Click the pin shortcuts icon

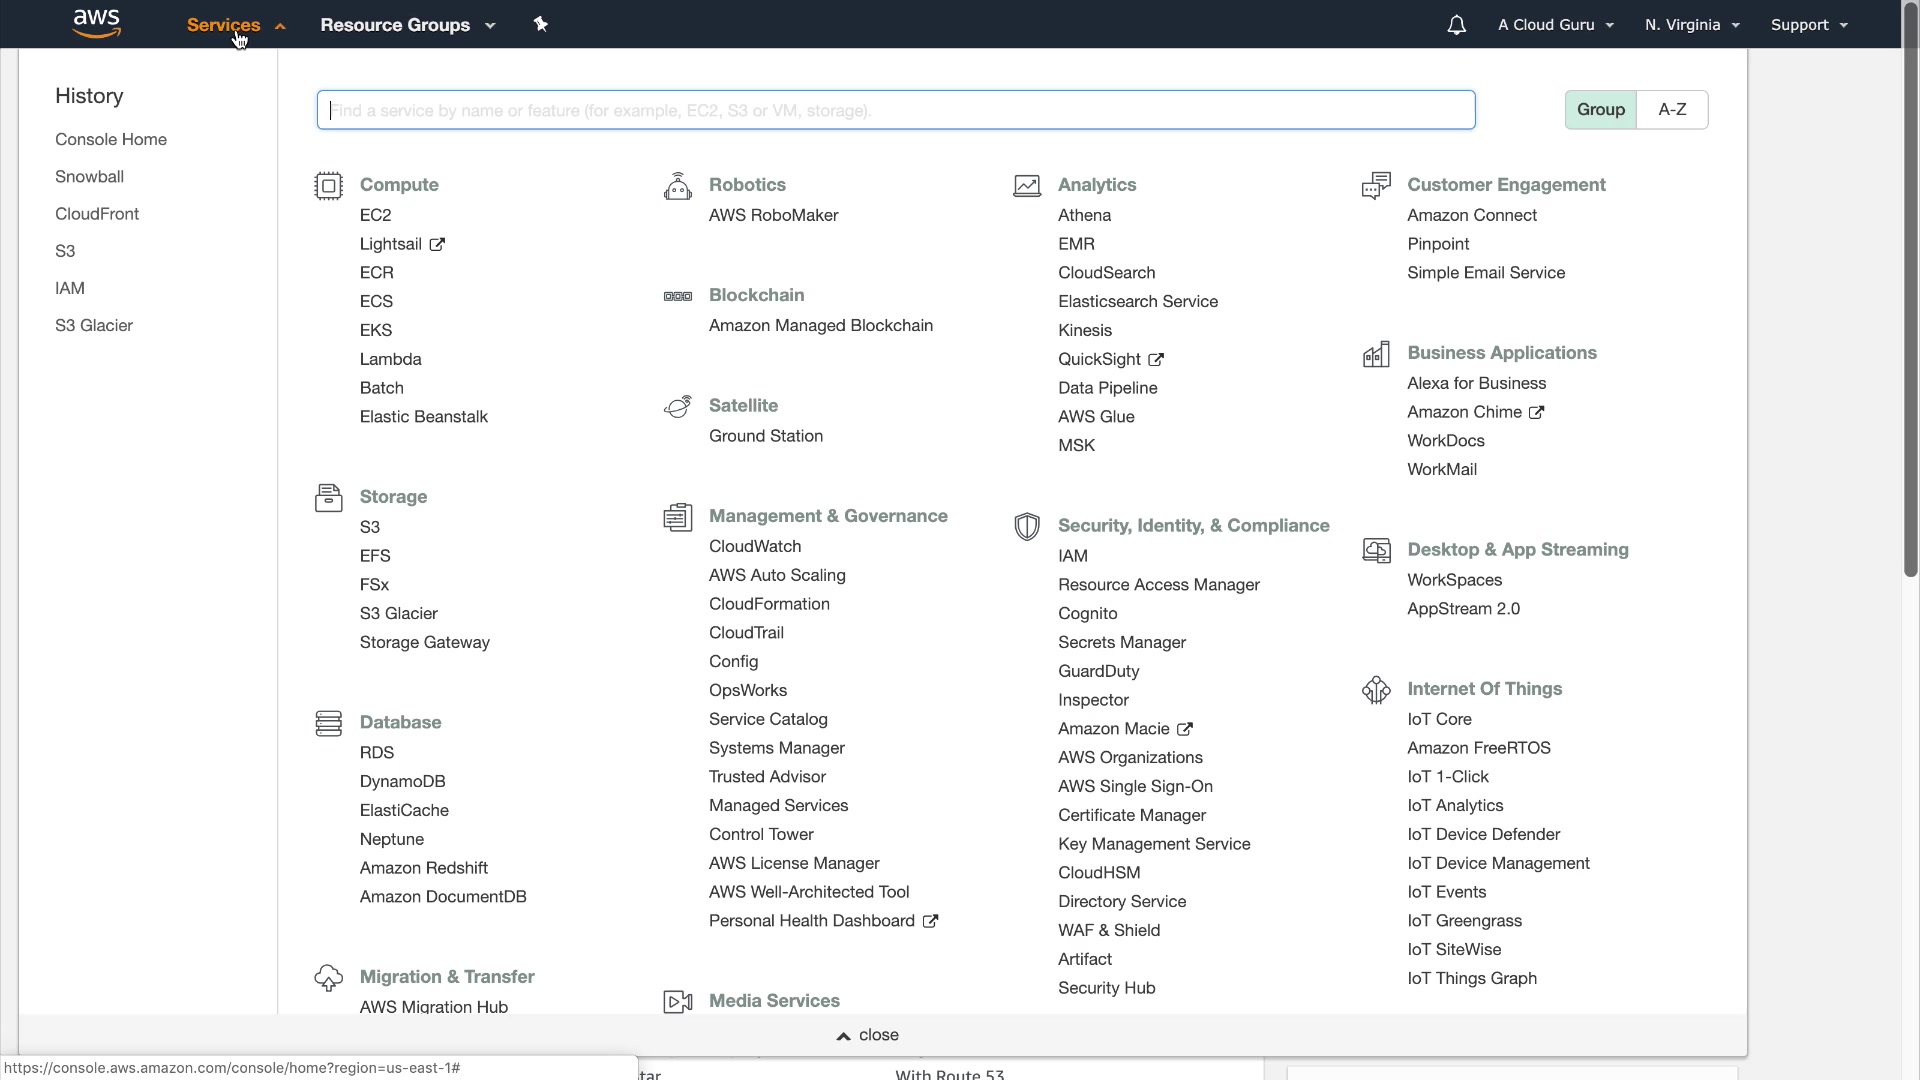click(x=541, y=24)
